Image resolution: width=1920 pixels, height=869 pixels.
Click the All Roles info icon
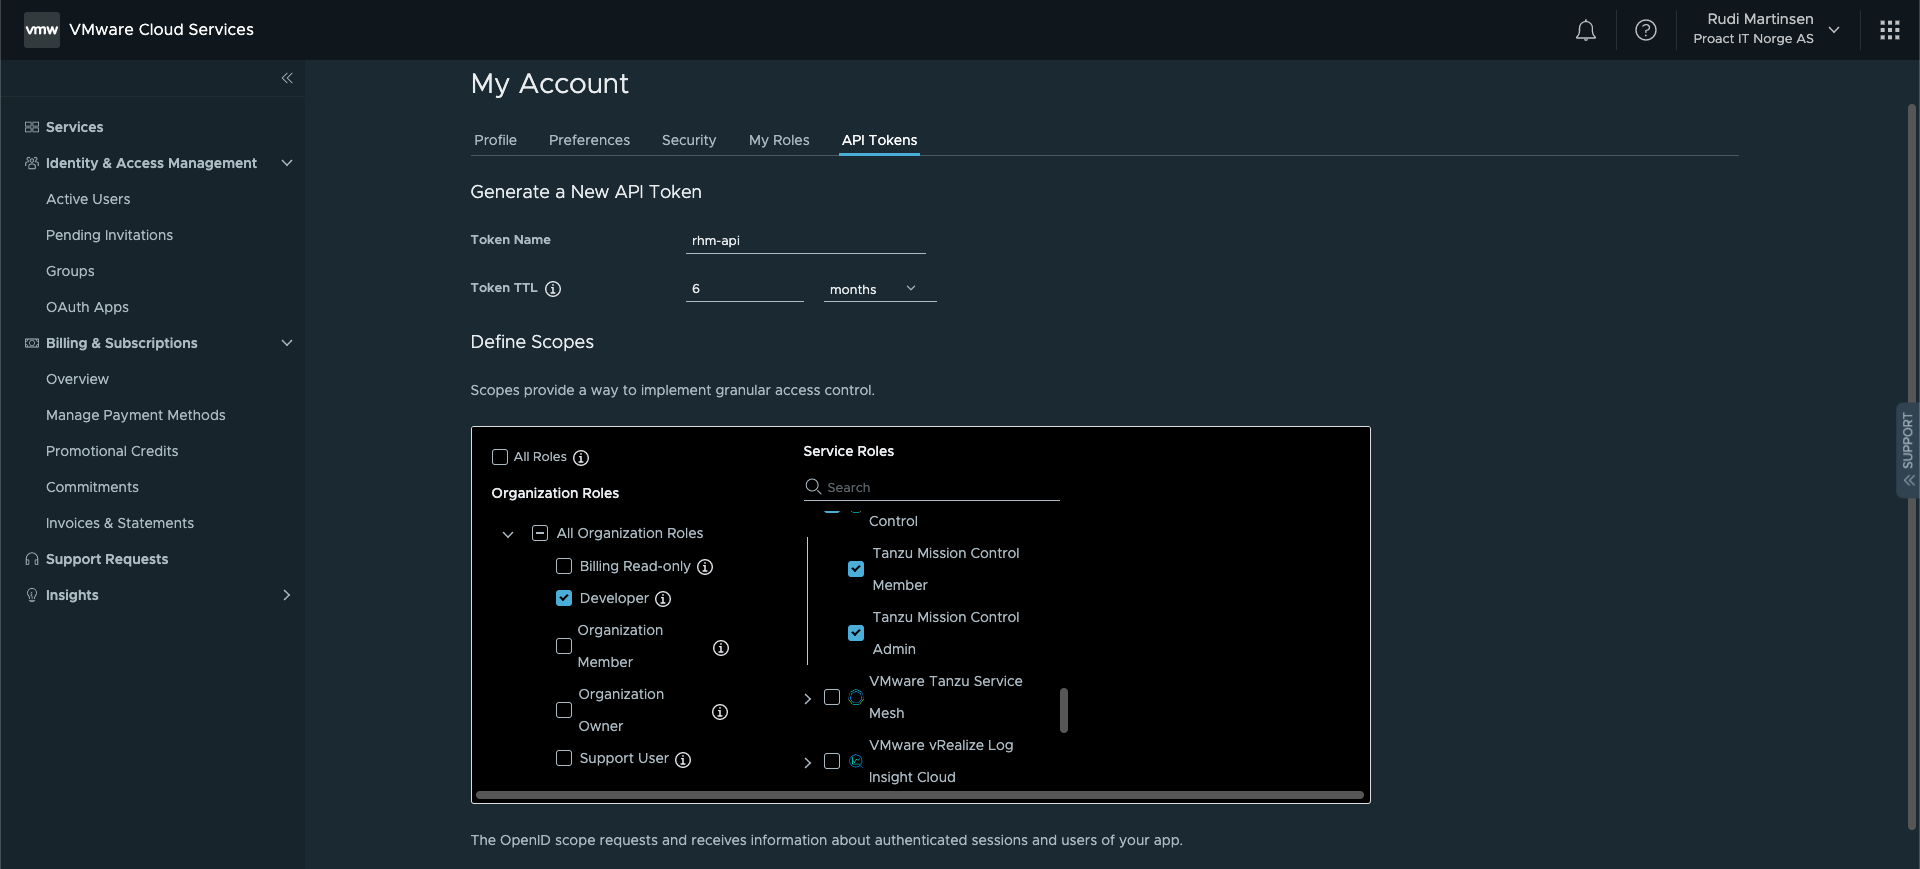[581, 458]
